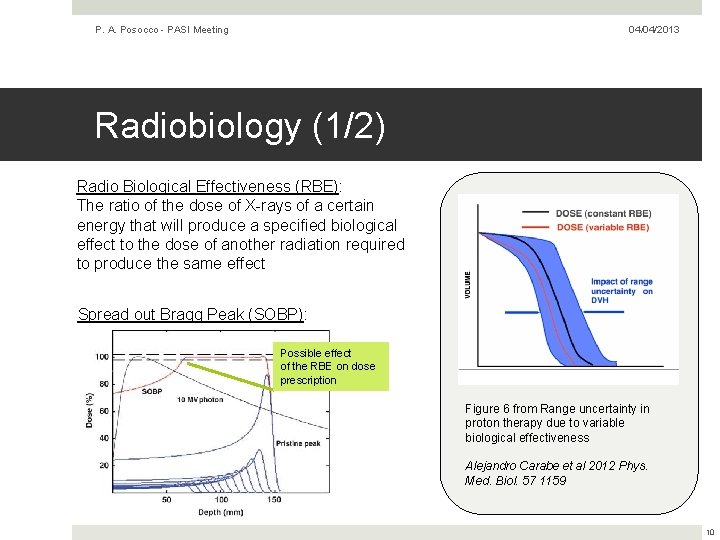Click 'Impact of range uncertainty on DVH' label
The width and height of the screenshot is (720, 540).
622,291
